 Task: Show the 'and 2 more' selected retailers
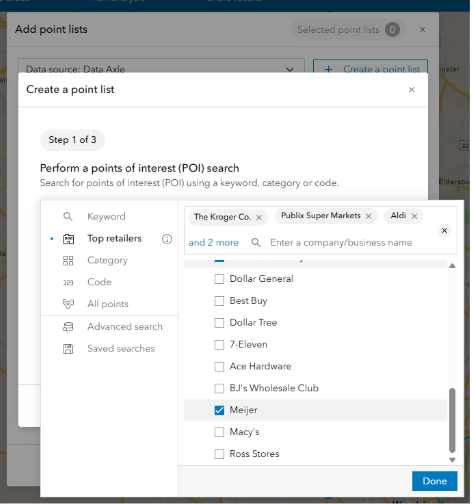214,242
